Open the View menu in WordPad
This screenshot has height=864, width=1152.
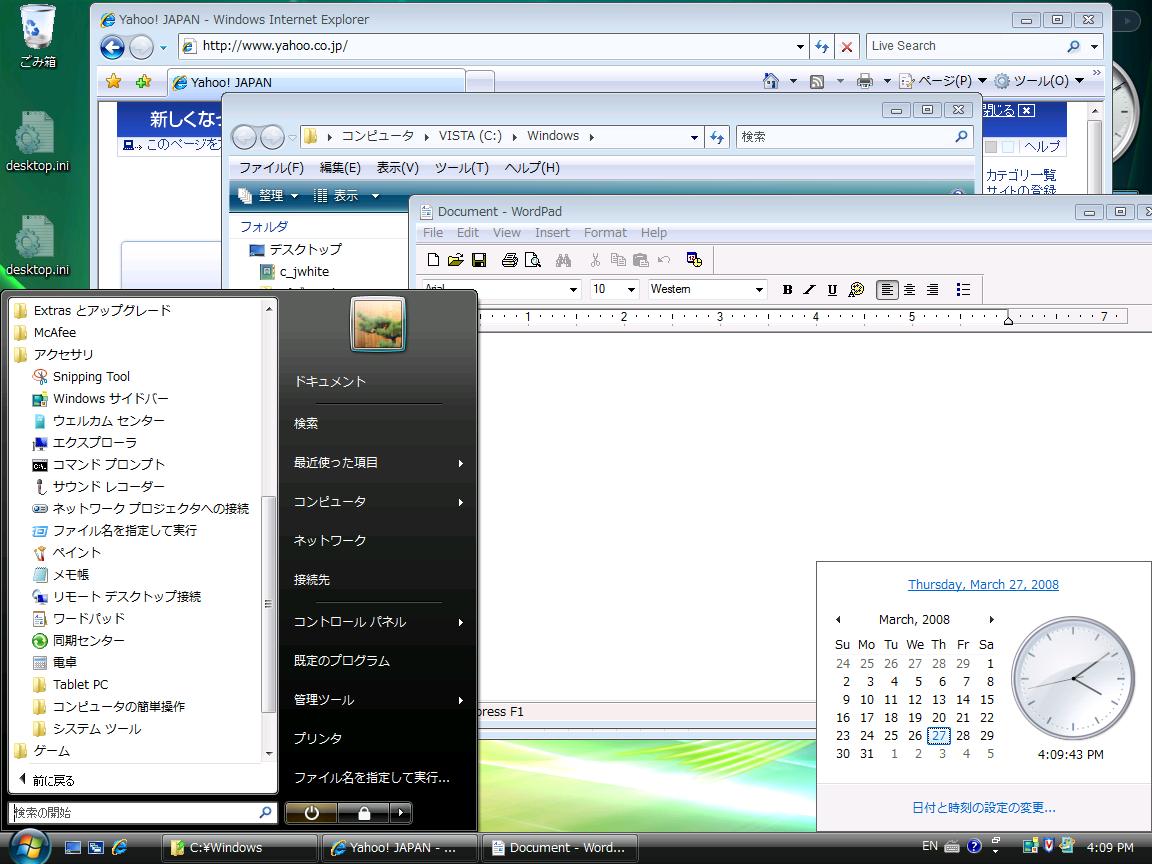point(507,233)
